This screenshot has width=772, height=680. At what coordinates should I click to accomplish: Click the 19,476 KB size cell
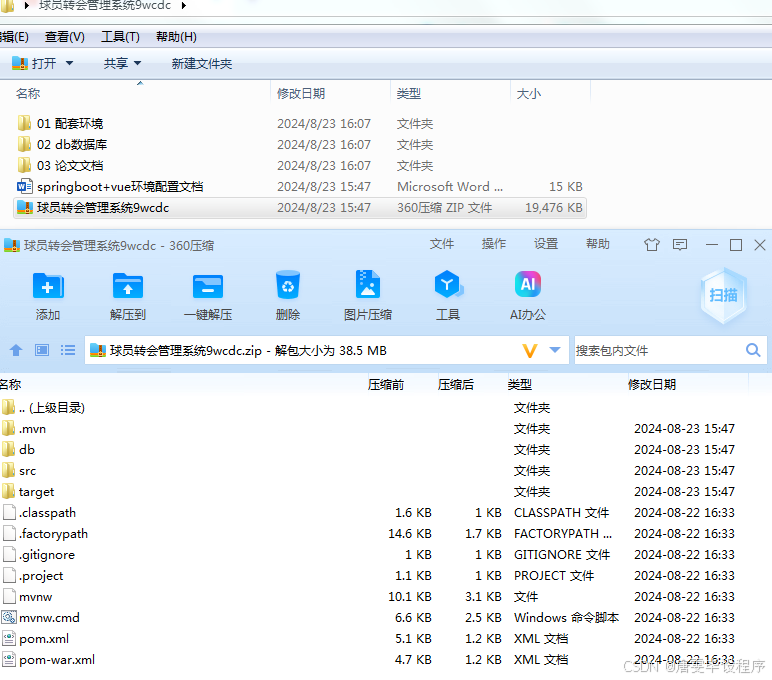click(x=553, y=208)
